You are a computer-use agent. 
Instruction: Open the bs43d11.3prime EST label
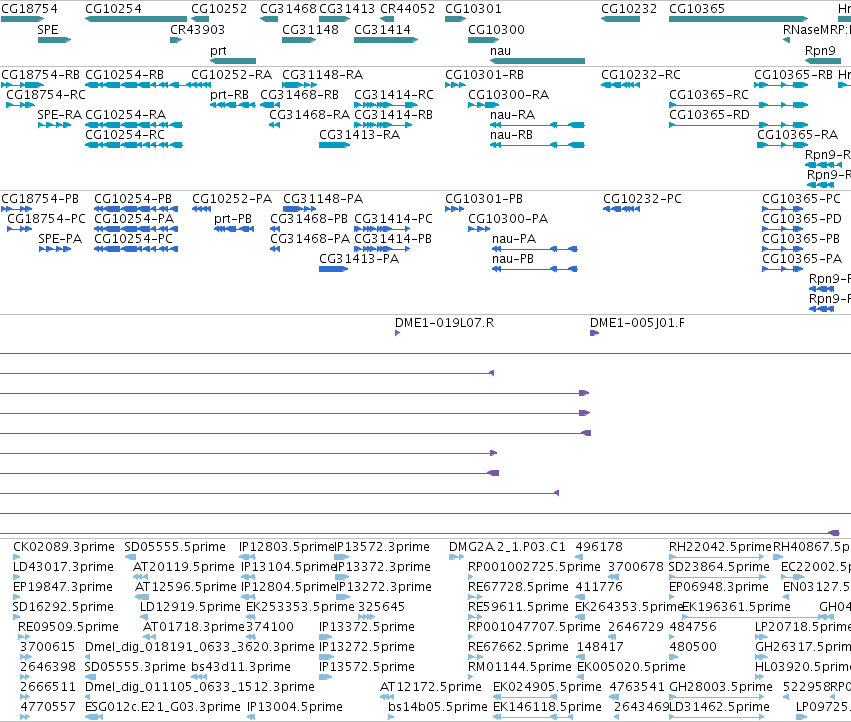tap(241, 667)
